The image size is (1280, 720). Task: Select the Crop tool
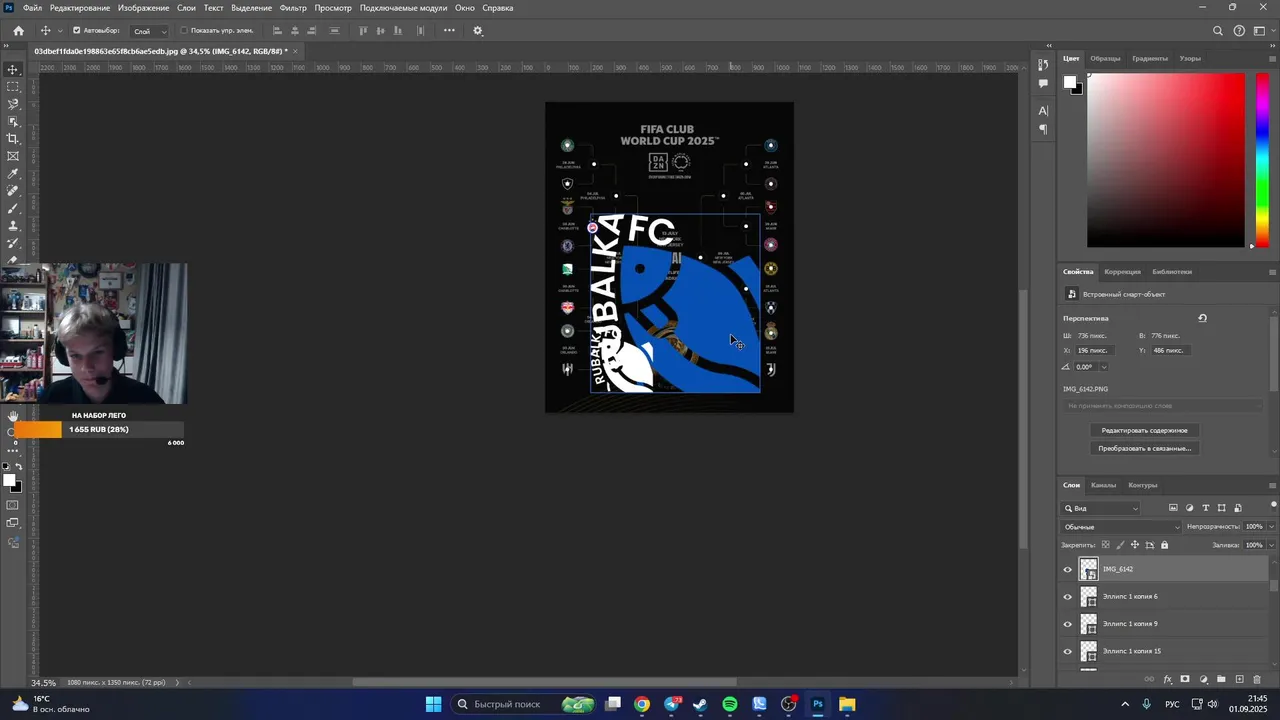[x=13, y=139]
